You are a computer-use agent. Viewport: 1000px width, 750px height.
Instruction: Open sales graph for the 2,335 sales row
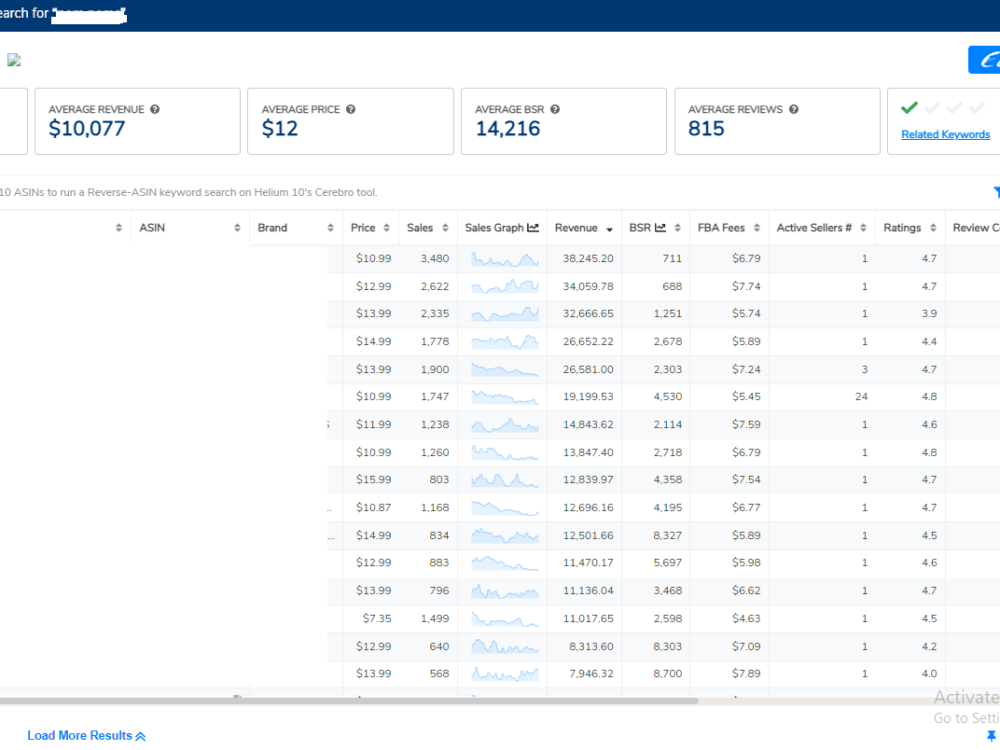click(504, 314)
